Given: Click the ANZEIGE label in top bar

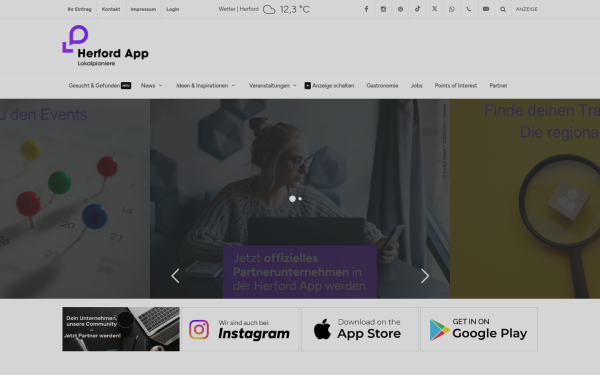Looking at the screenshot, I should (x=527, y=9).
